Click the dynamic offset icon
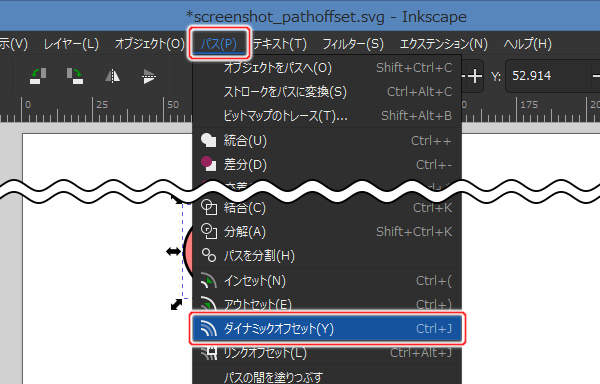Screen dimensions: 600x384 [x=209, y=329]
